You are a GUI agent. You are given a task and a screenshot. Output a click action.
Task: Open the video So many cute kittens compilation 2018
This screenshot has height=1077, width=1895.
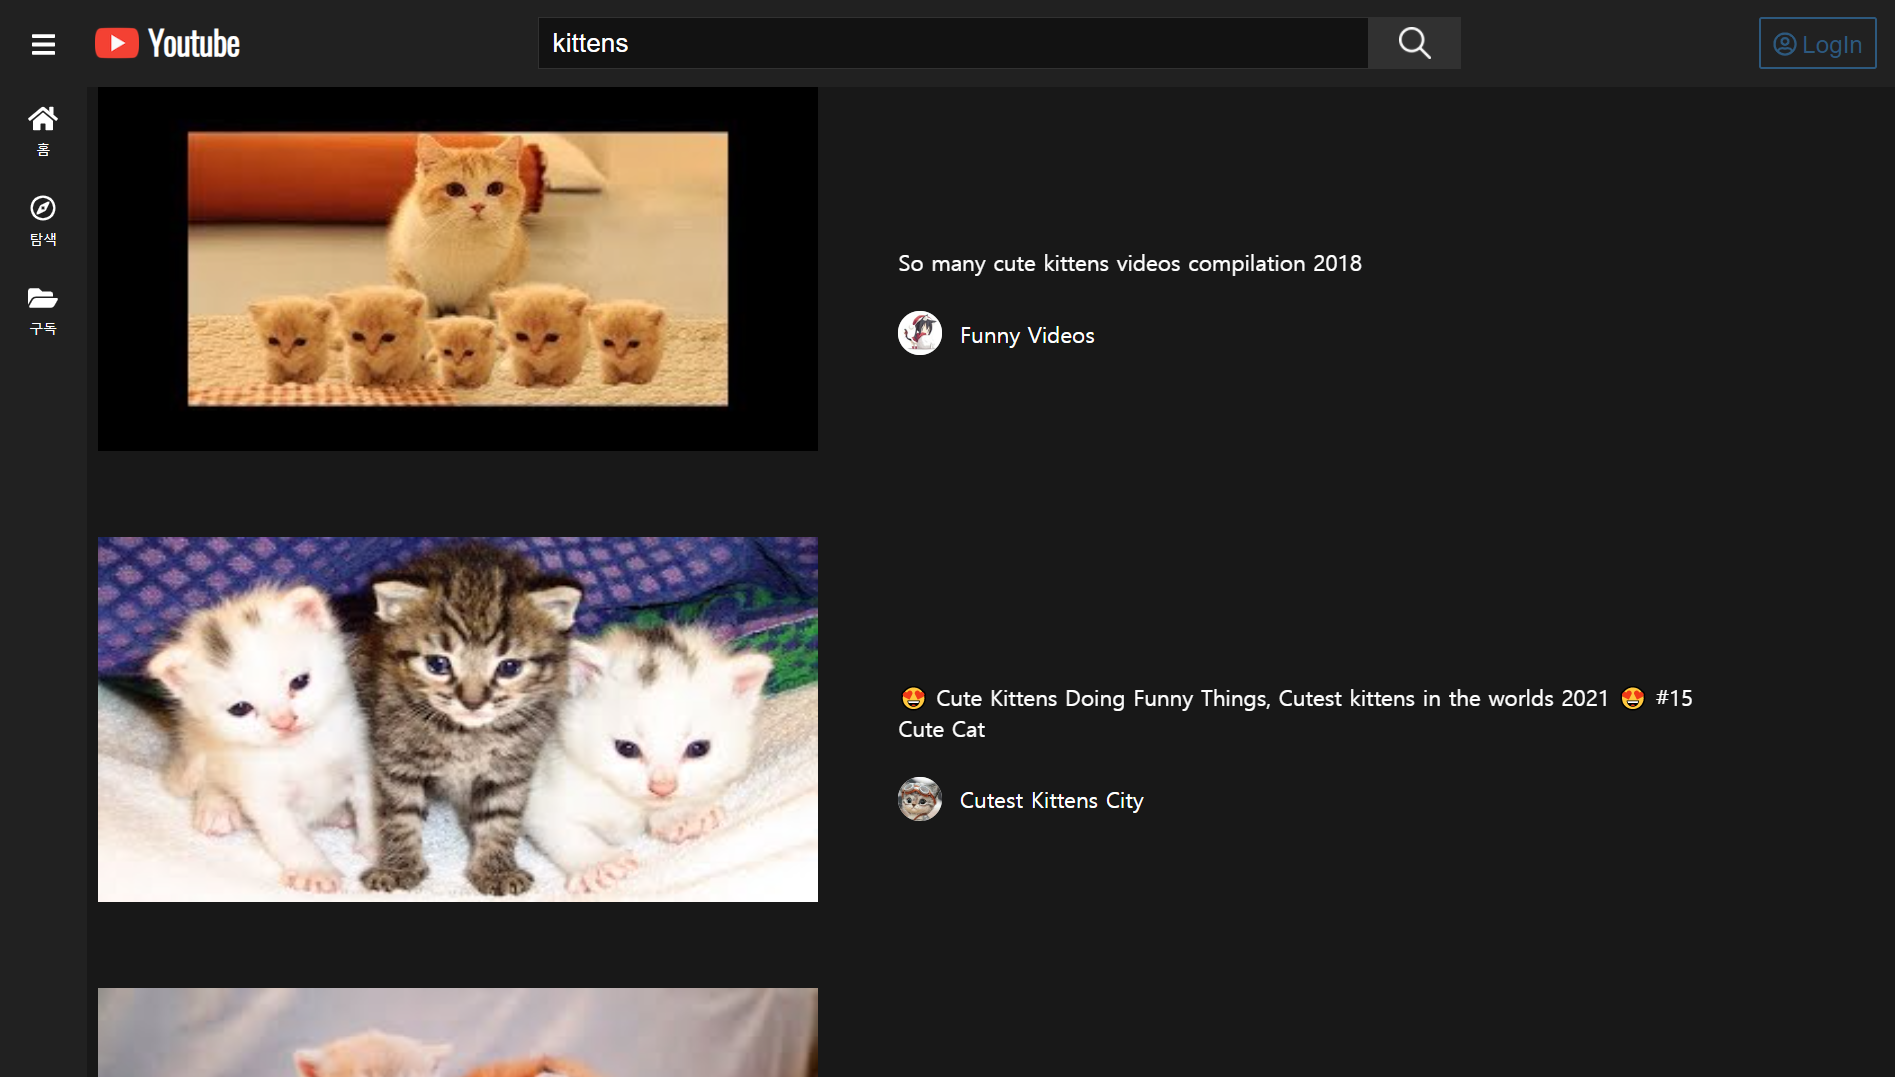(1129, 263)
